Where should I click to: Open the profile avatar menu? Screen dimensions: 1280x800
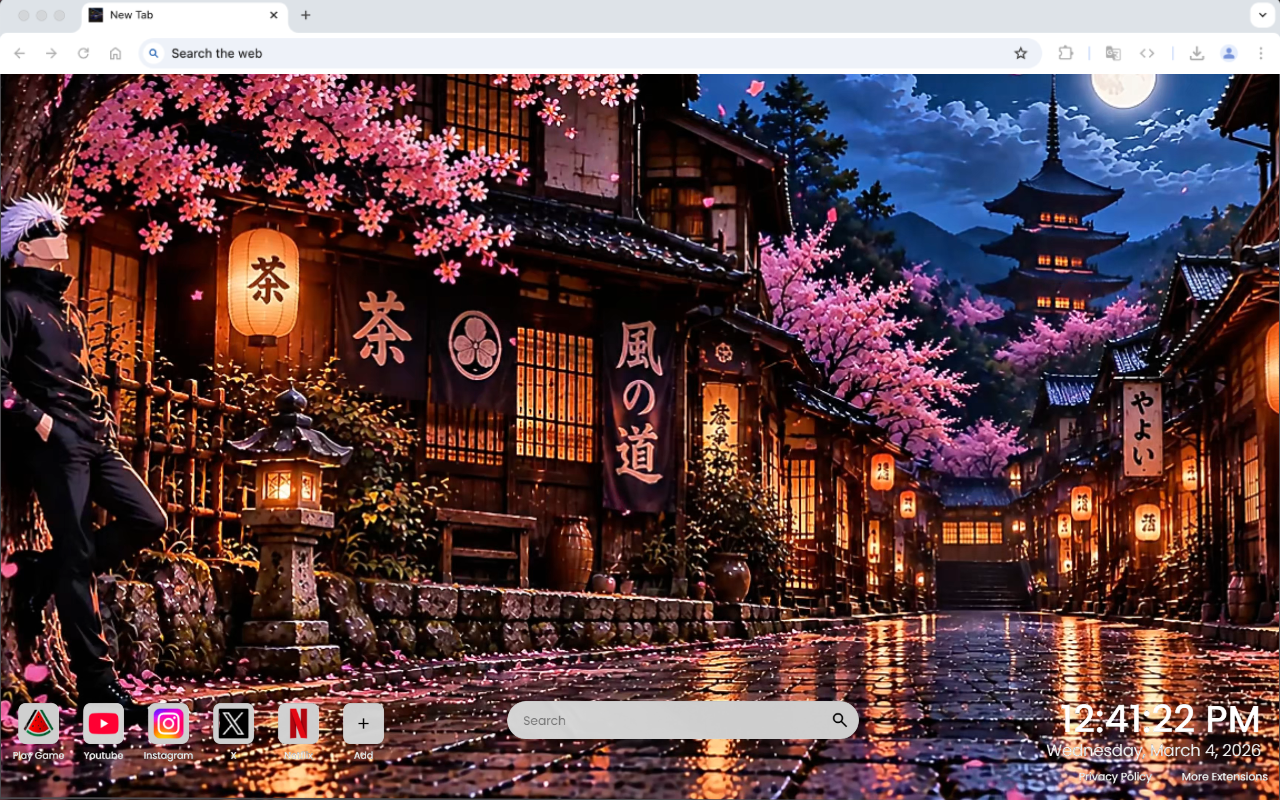tap(1229, 53)
